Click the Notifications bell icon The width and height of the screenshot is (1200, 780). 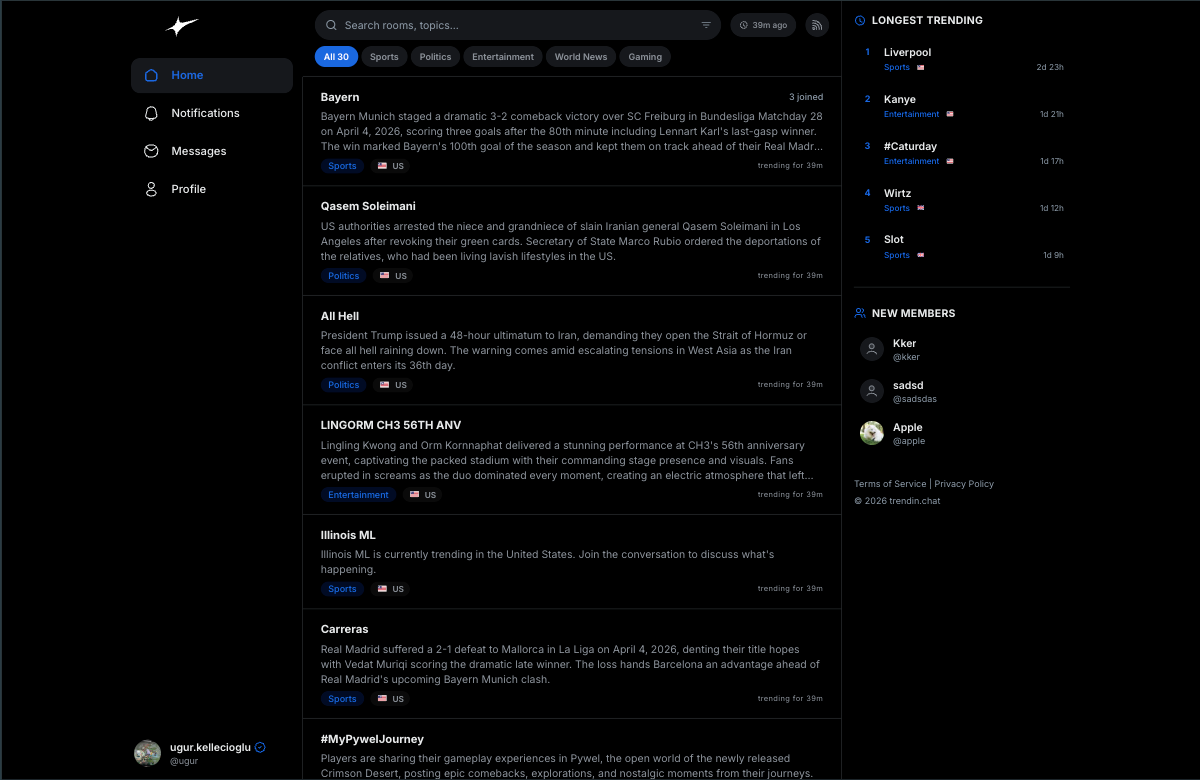coord(151,113)
